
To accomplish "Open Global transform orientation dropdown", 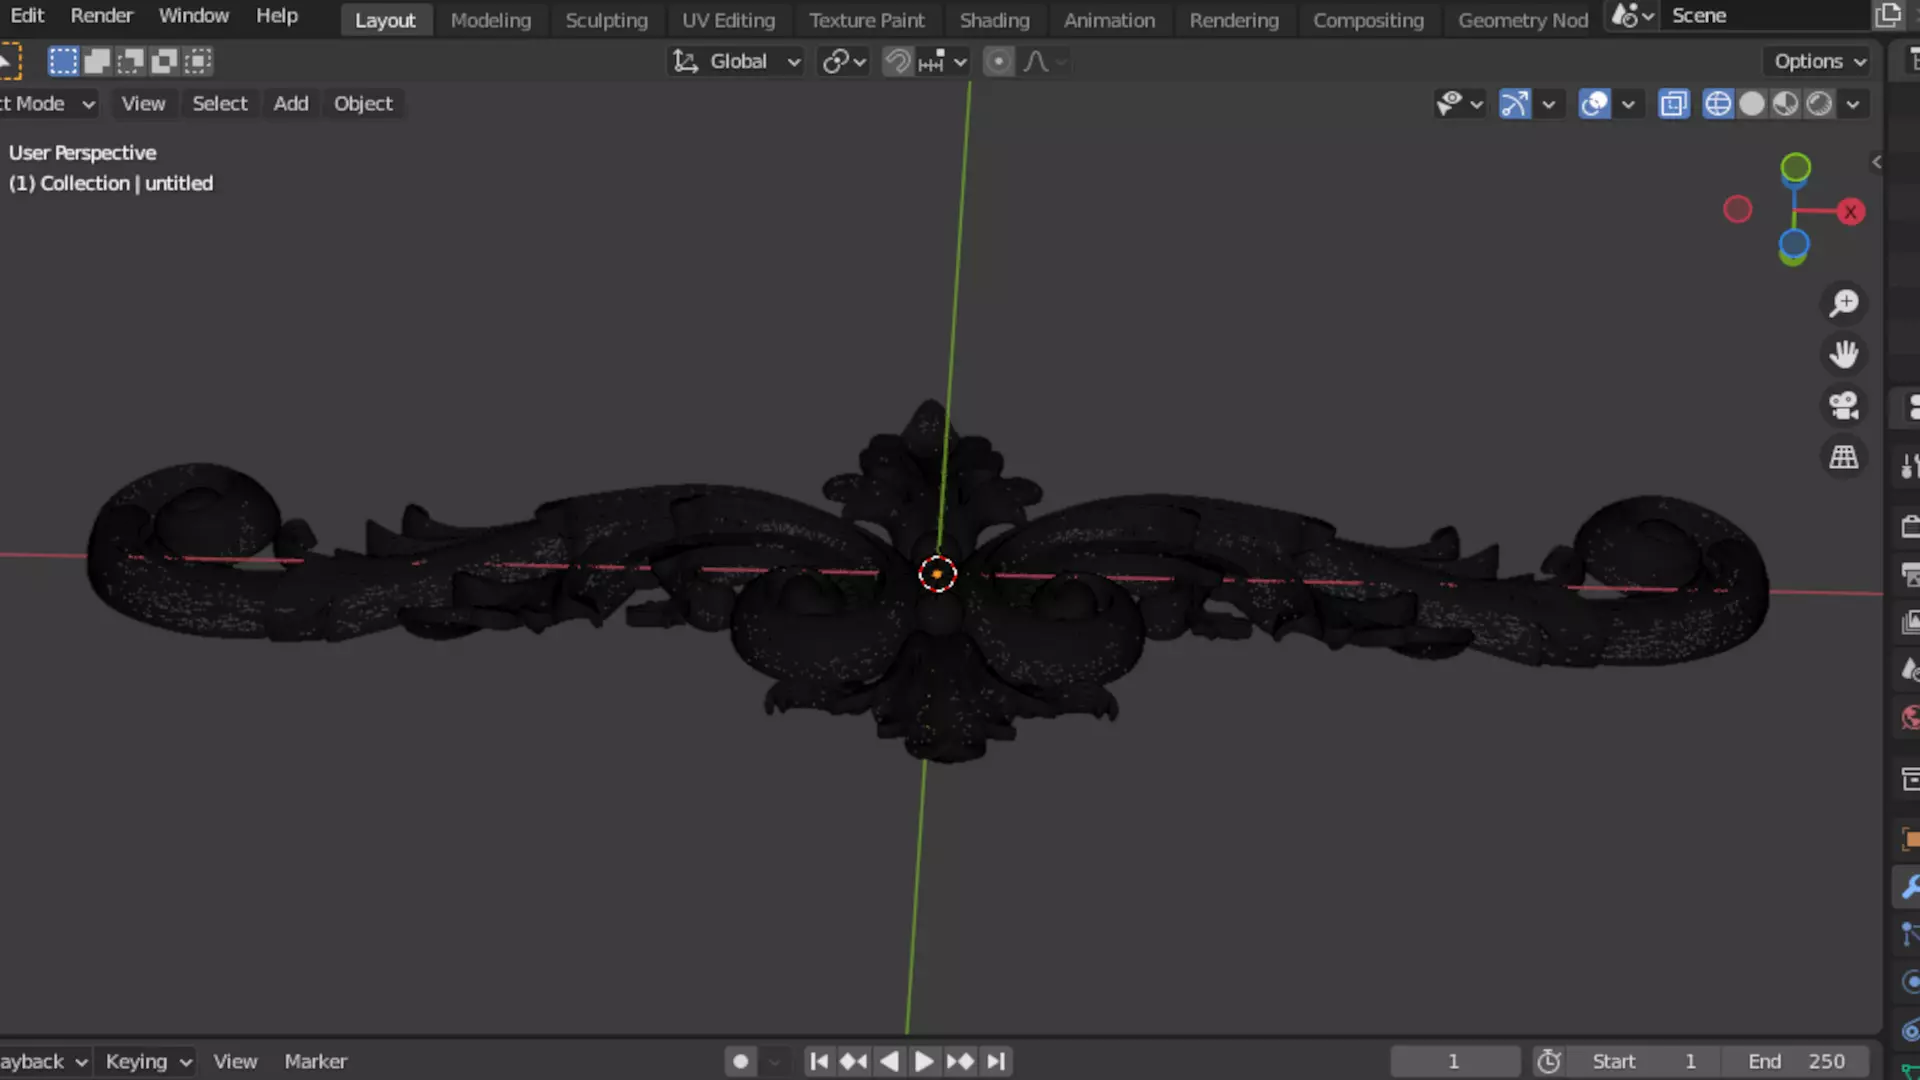I will [x=737, y=62].
